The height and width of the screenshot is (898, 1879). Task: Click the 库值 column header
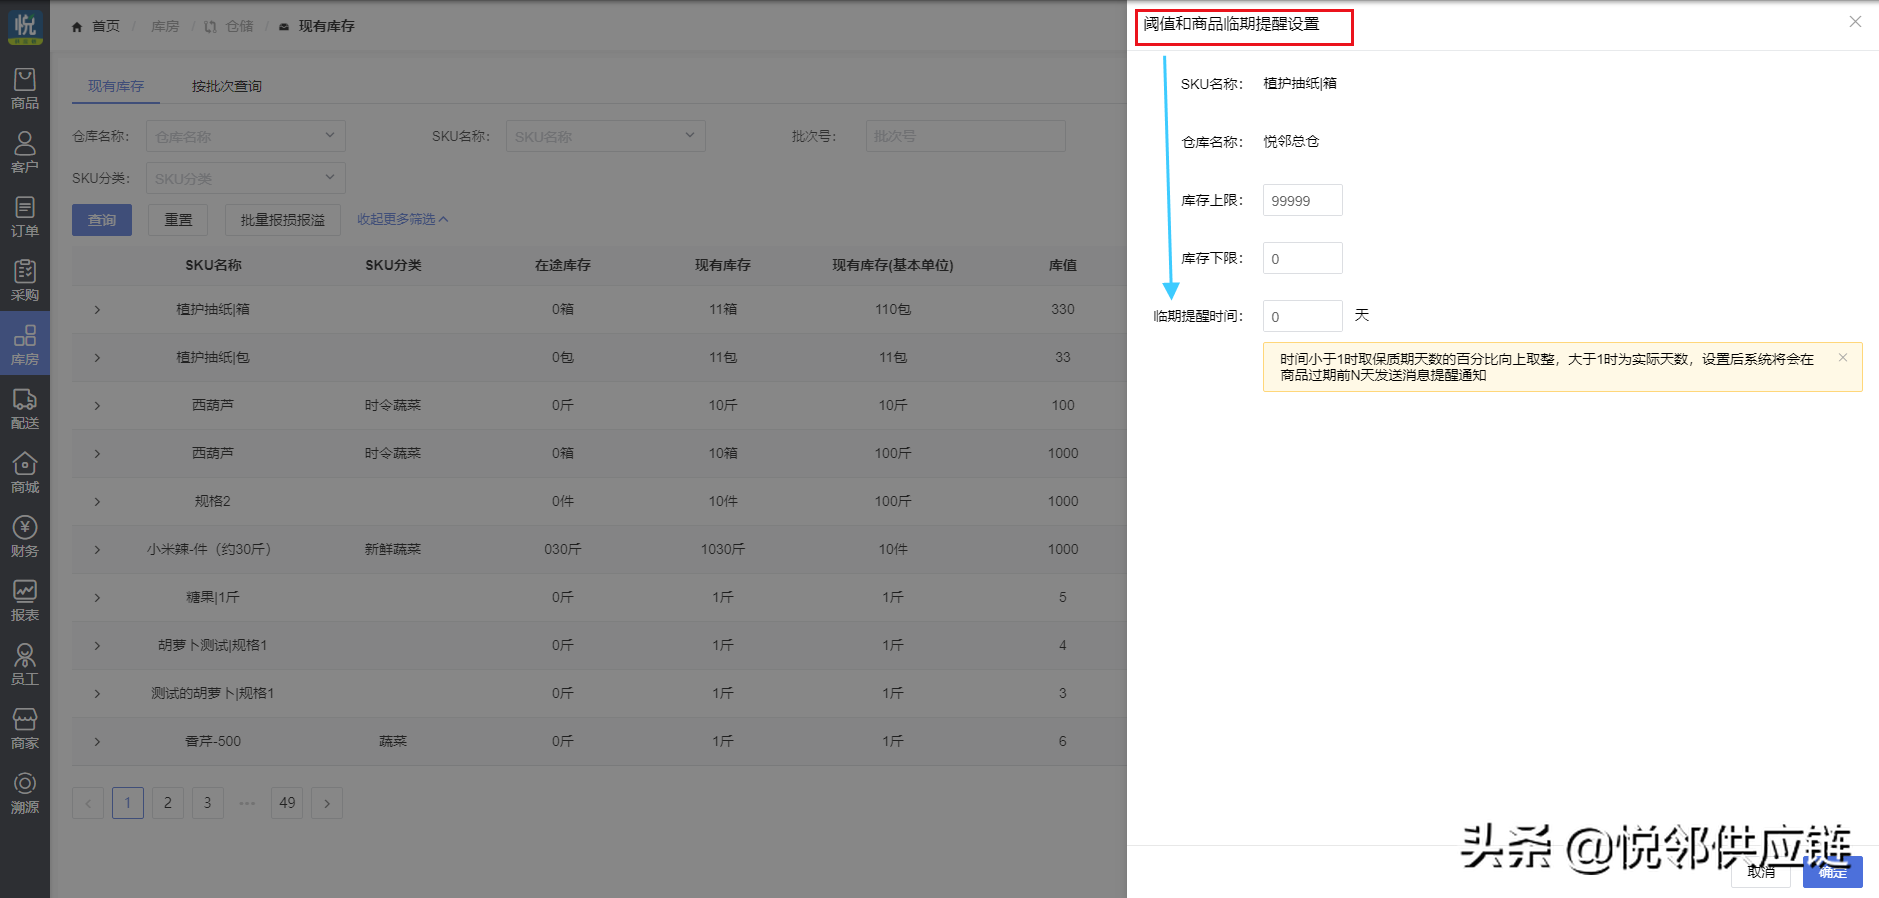click(x=1063, y=265)
